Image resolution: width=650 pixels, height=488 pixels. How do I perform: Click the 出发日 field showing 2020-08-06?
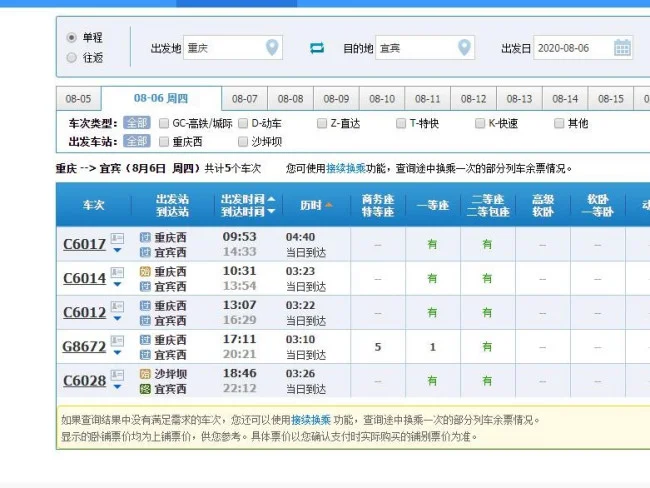tap(583, 48)
